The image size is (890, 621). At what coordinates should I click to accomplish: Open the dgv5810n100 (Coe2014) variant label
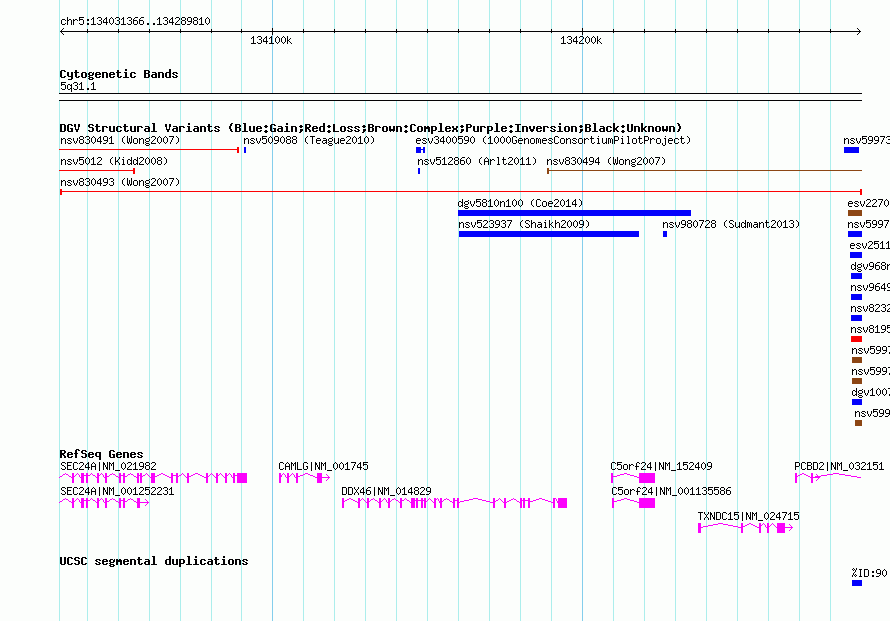[520, 203]
